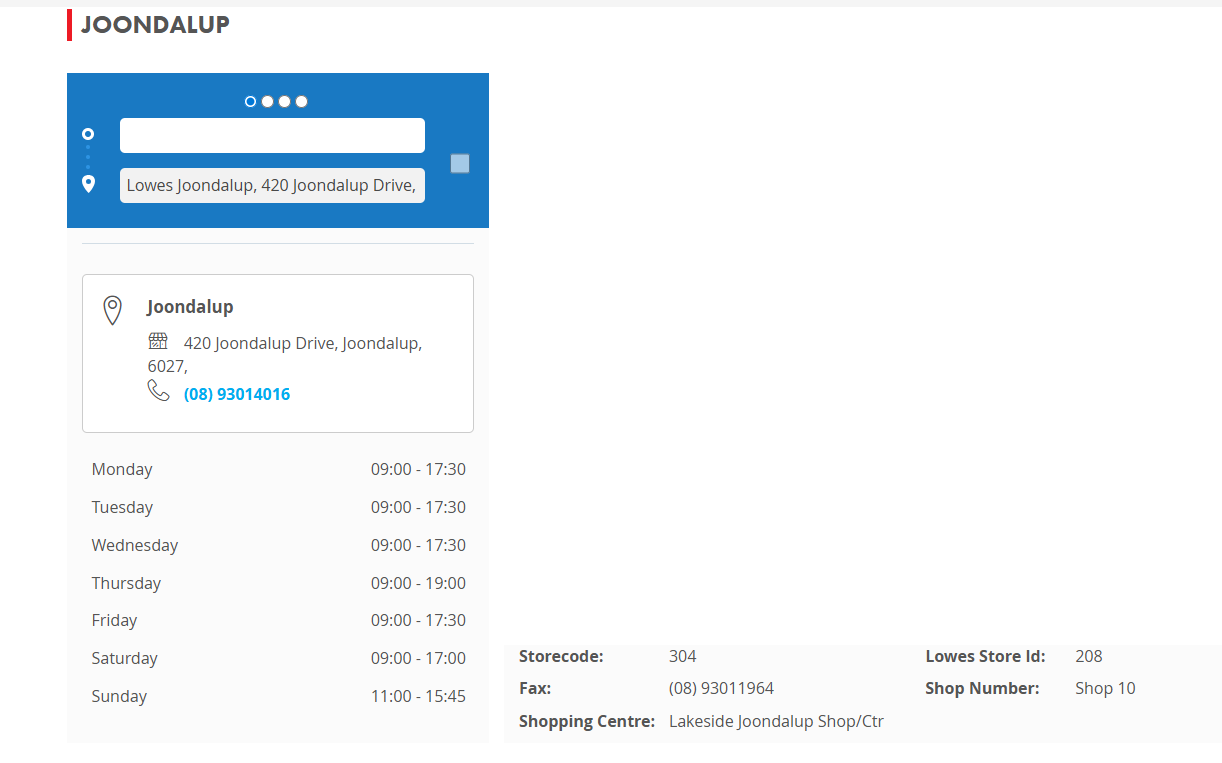
Task: Click the Shop Number label
Action: (982, 688)
